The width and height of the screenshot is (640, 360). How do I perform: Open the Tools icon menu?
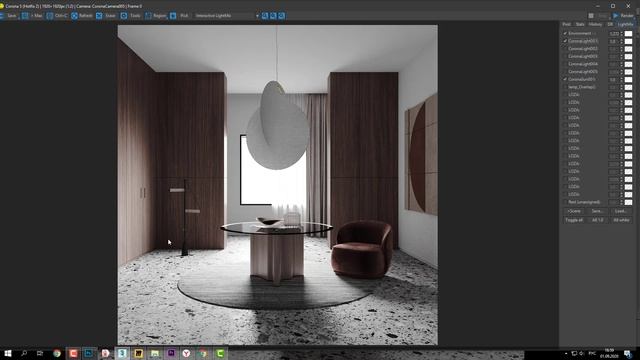coord(124,16)
